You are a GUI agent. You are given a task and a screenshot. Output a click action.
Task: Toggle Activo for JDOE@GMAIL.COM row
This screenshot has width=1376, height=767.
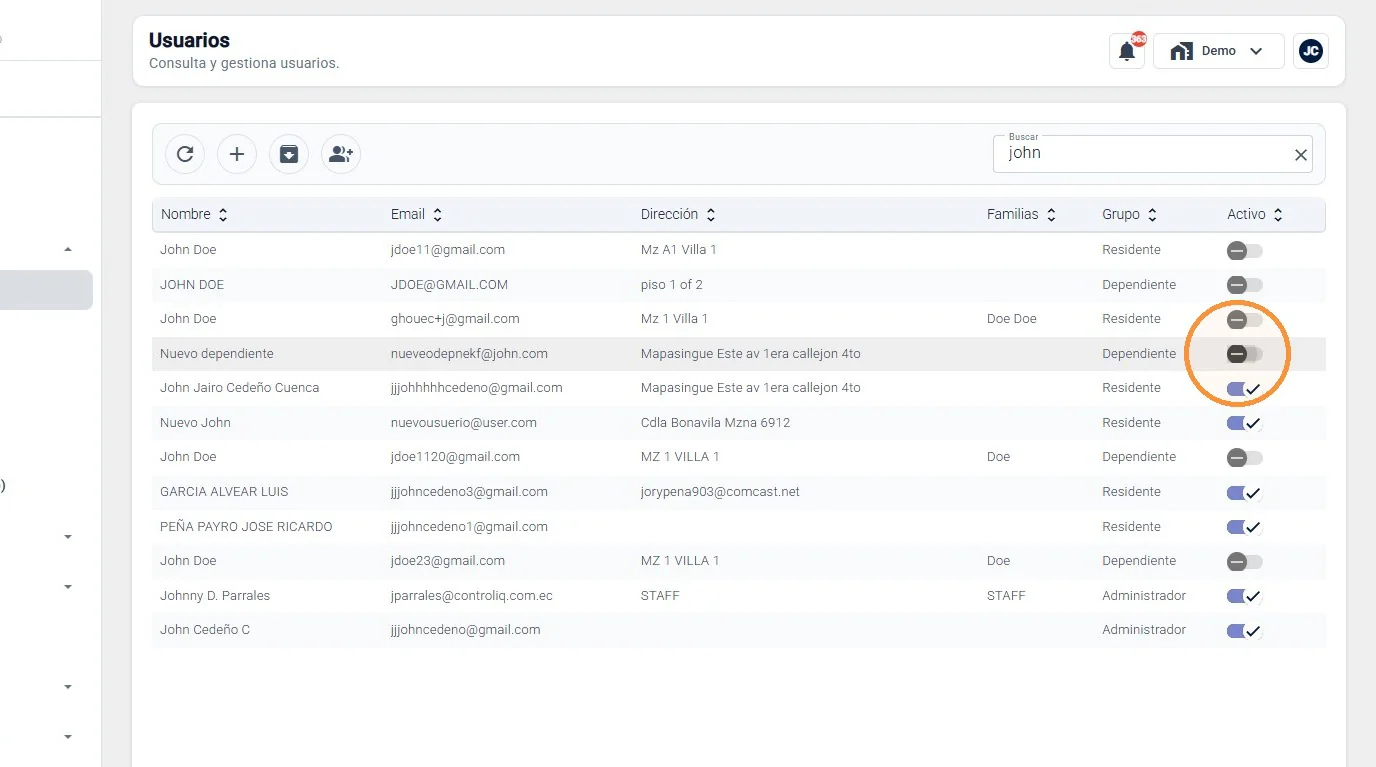point(1245,285)
